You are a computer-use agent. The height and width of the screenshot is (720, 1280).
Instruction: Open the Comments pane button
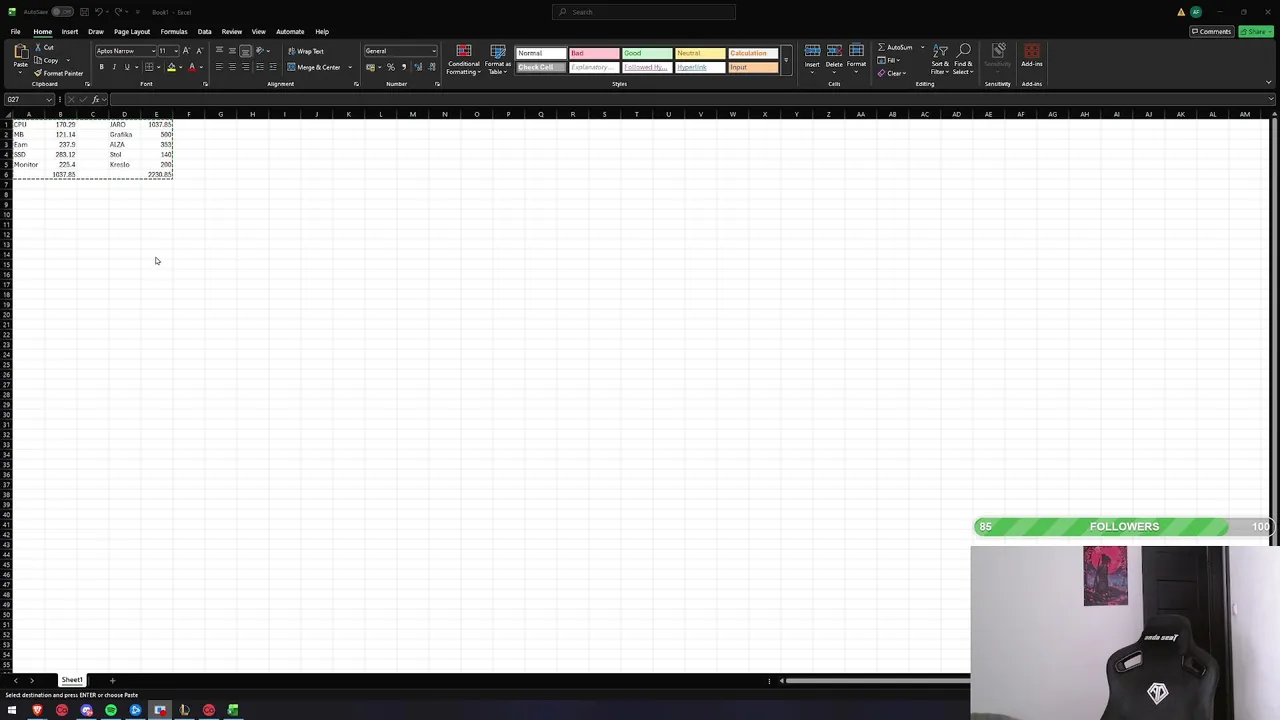point(1211,31)
